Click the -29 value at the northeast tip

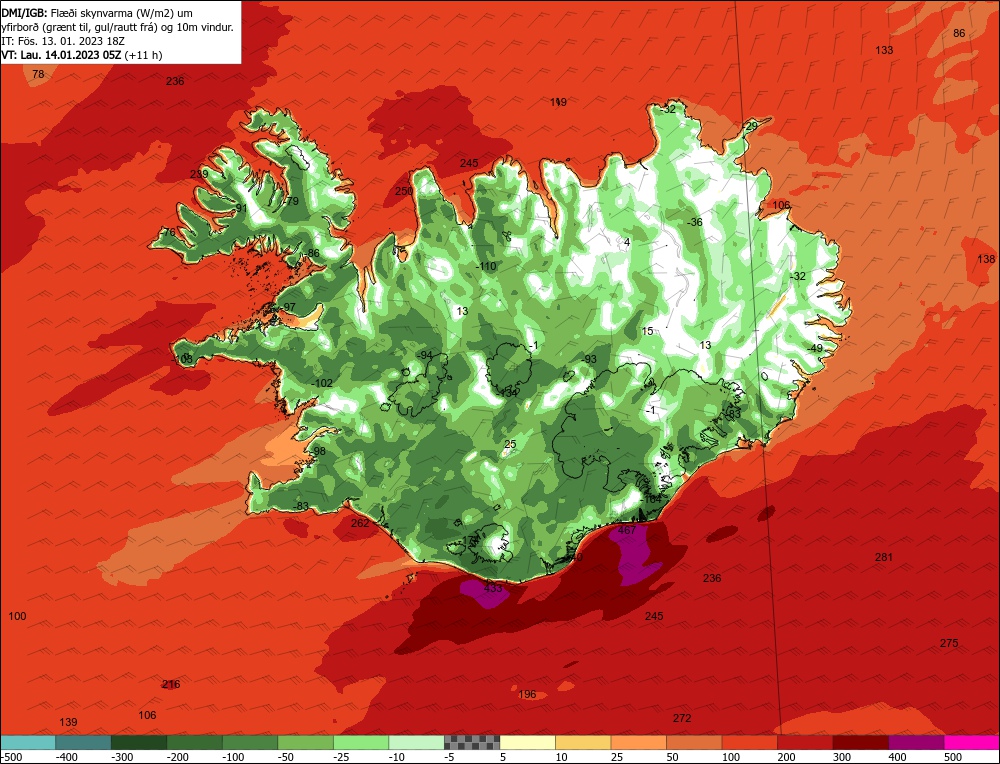[x=749, y=126]
